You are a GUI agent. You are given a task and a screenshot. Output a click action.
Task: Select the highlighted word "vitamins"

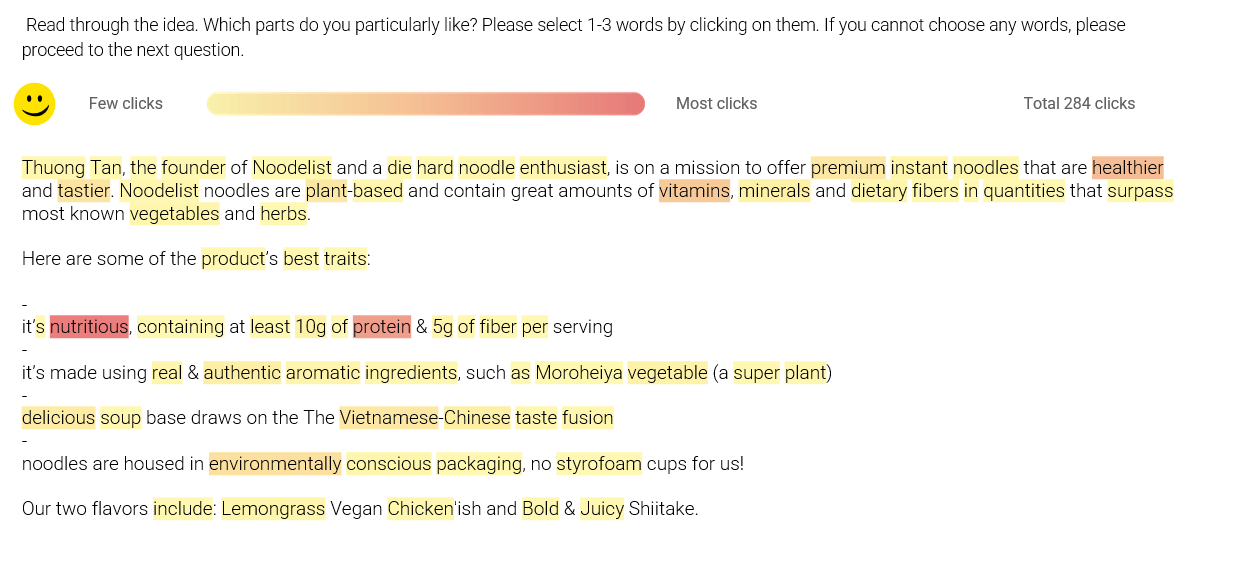[694, 191]
